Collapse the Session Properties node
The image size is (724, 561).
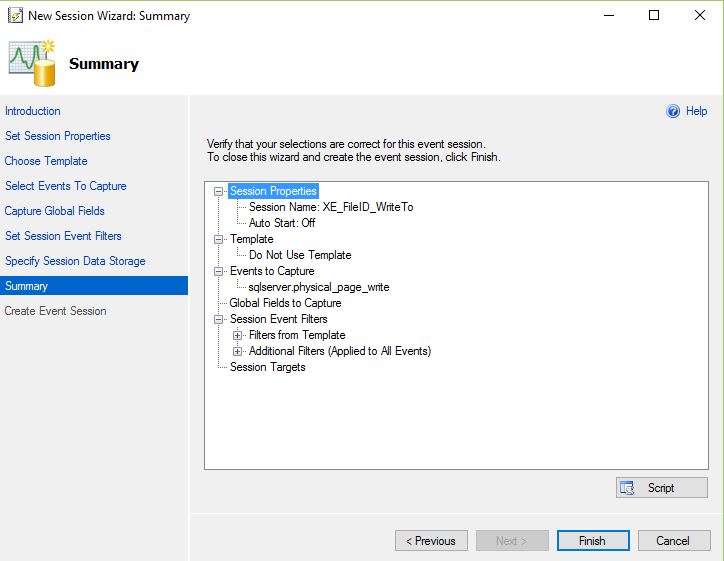[219, 191]
